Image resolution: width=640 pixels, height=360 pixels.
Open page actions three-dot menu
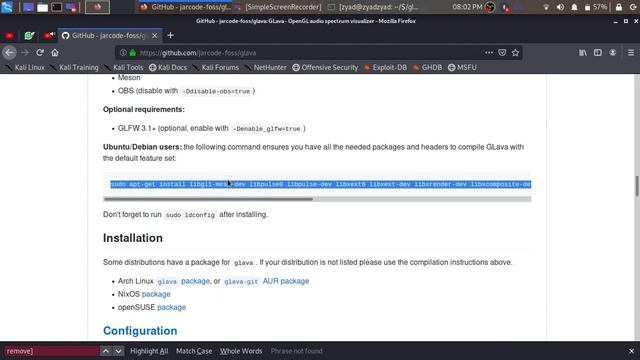[489, 53]
